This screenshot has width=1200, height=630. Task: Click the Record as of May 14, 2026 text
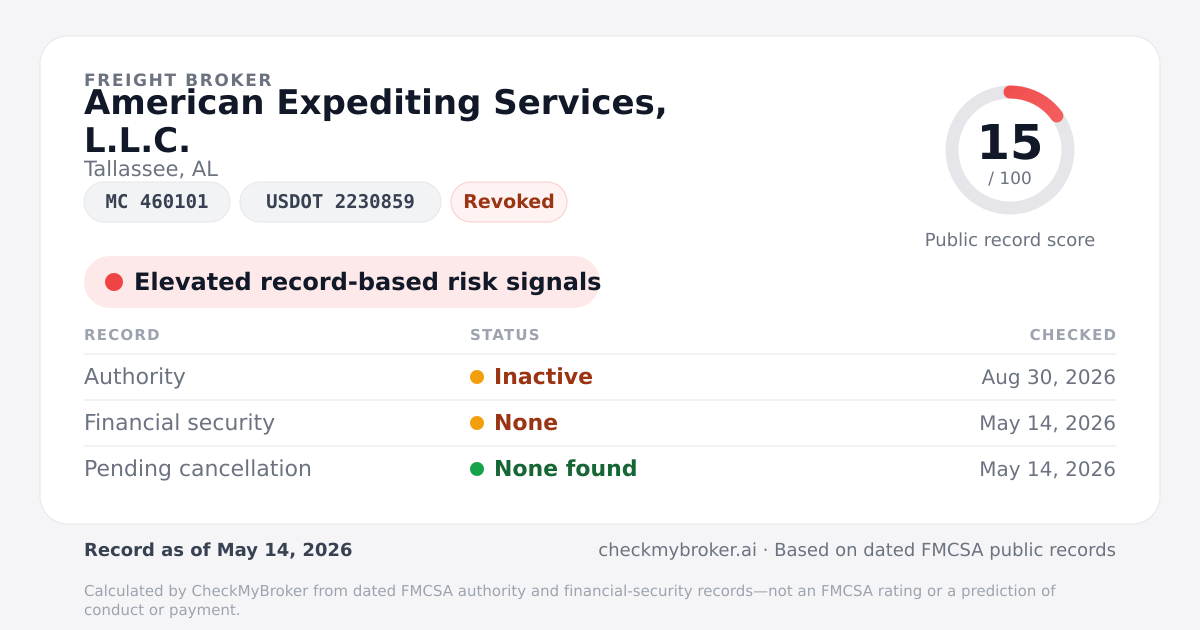click(218, 550)
